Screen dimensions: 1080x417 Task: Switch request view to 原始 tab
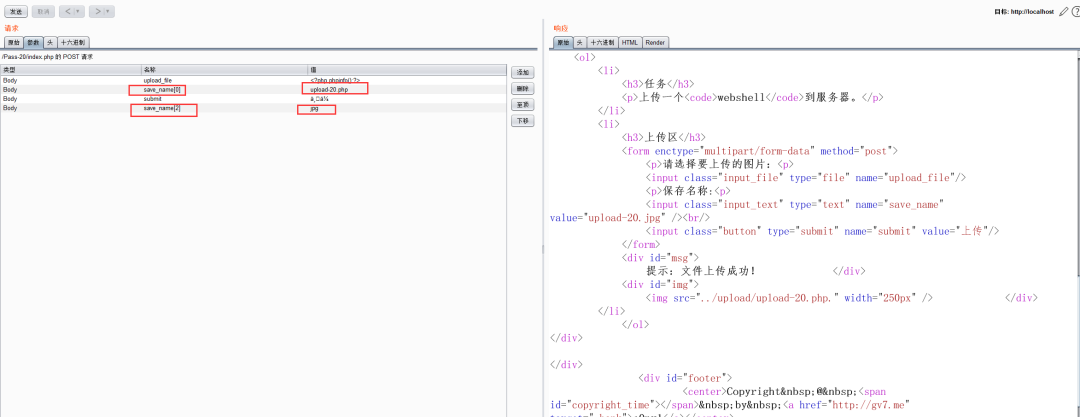13,43
